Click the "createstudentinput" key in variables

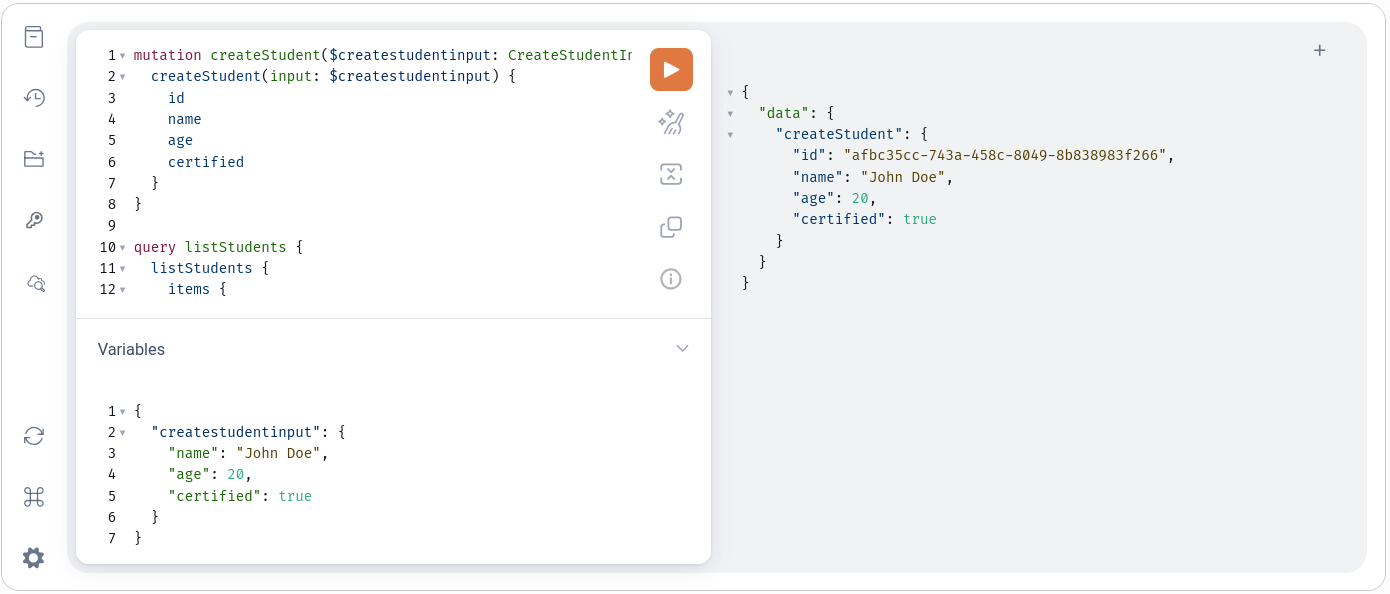235,432
